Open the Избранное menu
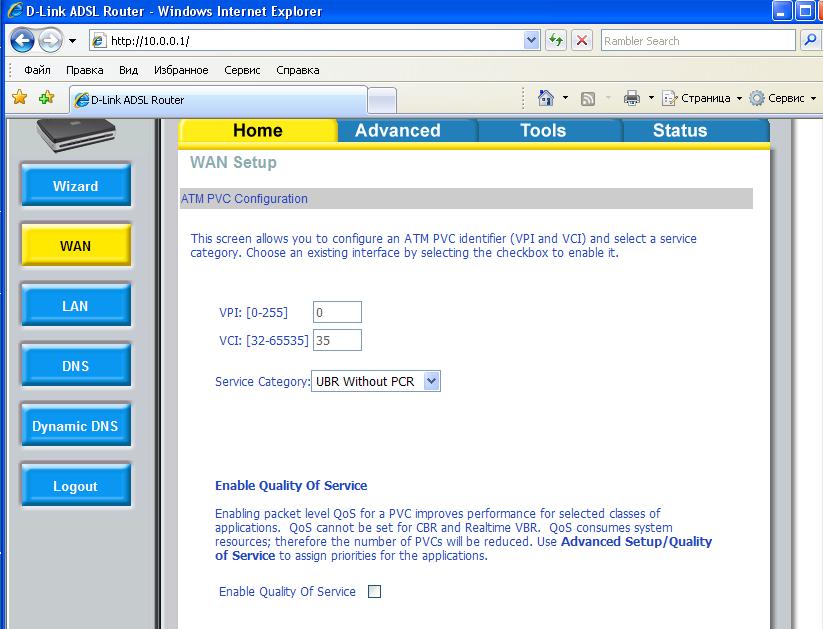 [x=181, y=70]
